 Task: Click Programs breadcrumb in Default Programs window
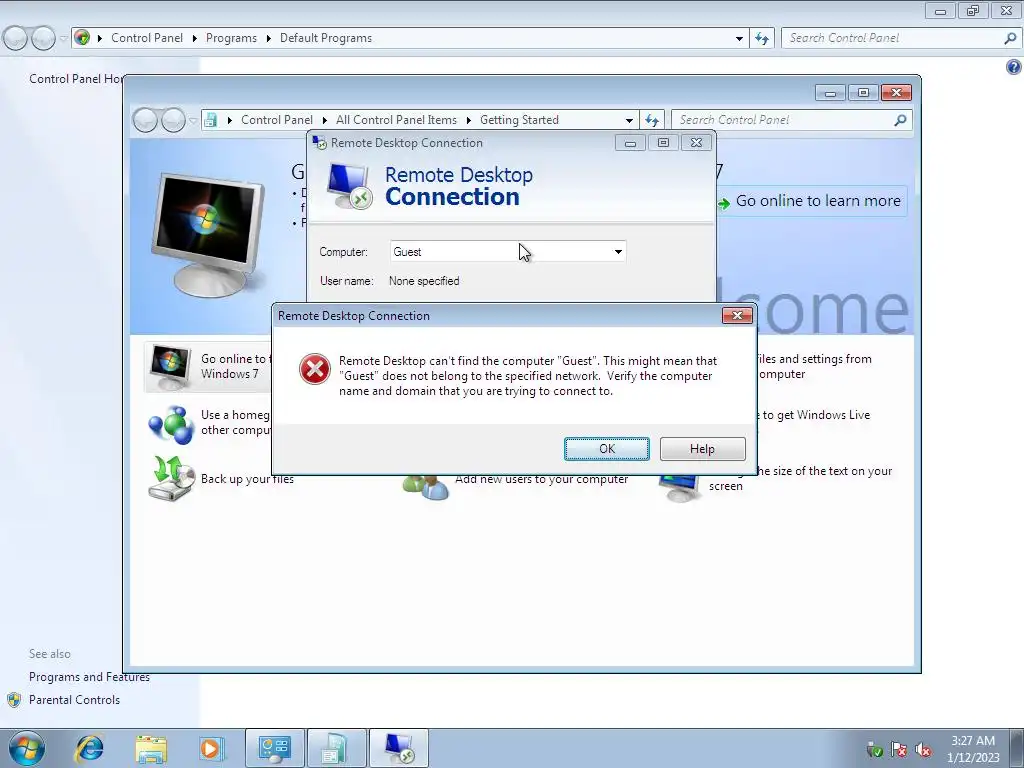(231, 38)
